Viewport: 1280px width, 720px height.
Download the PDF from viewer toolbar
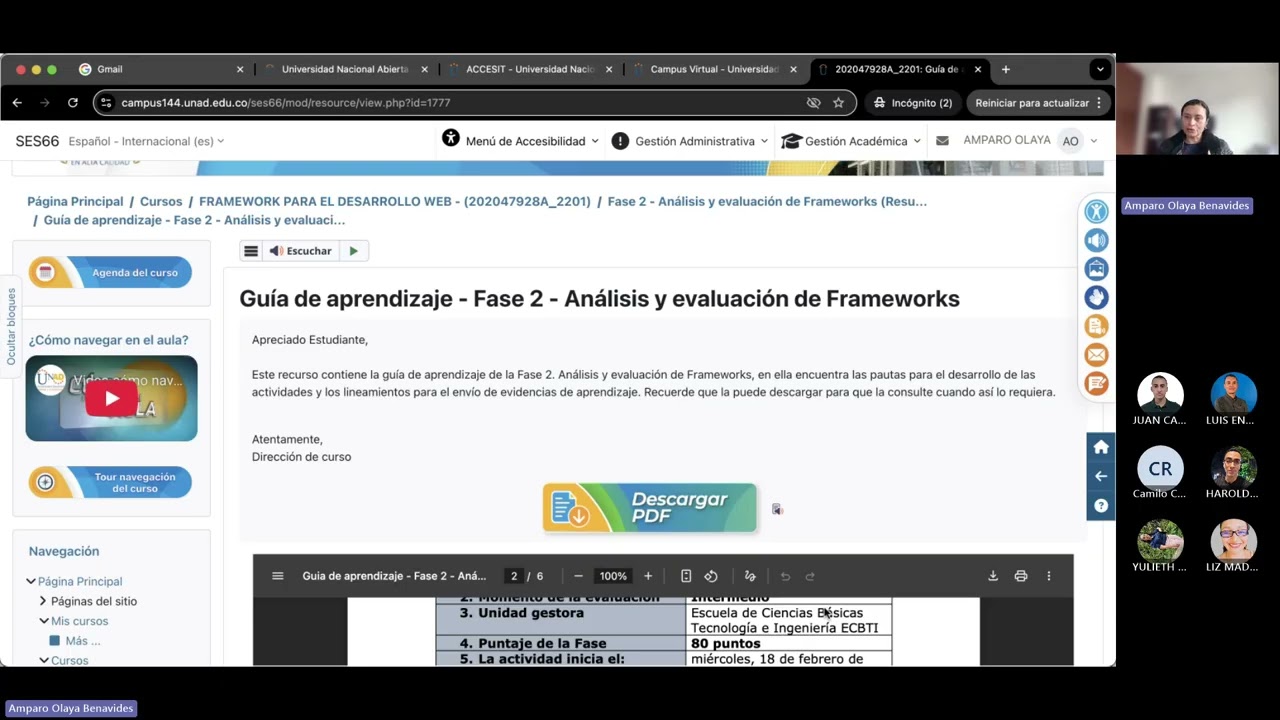pos(993,576)
